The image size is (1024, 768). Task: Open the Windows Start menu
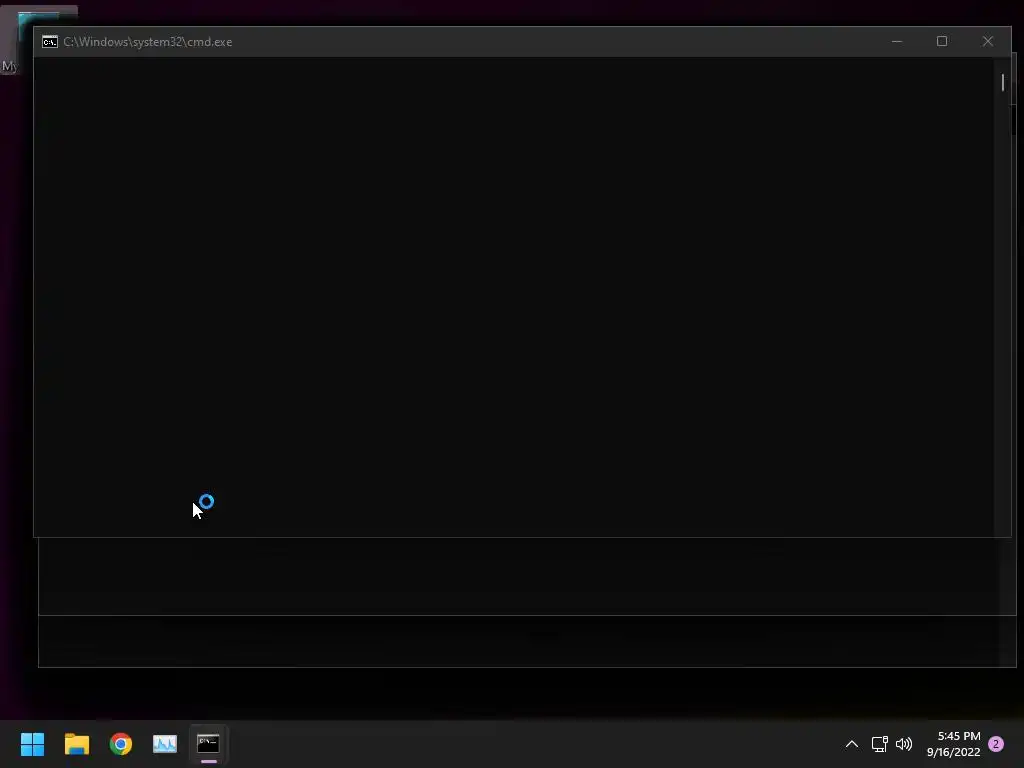(32, 743)
